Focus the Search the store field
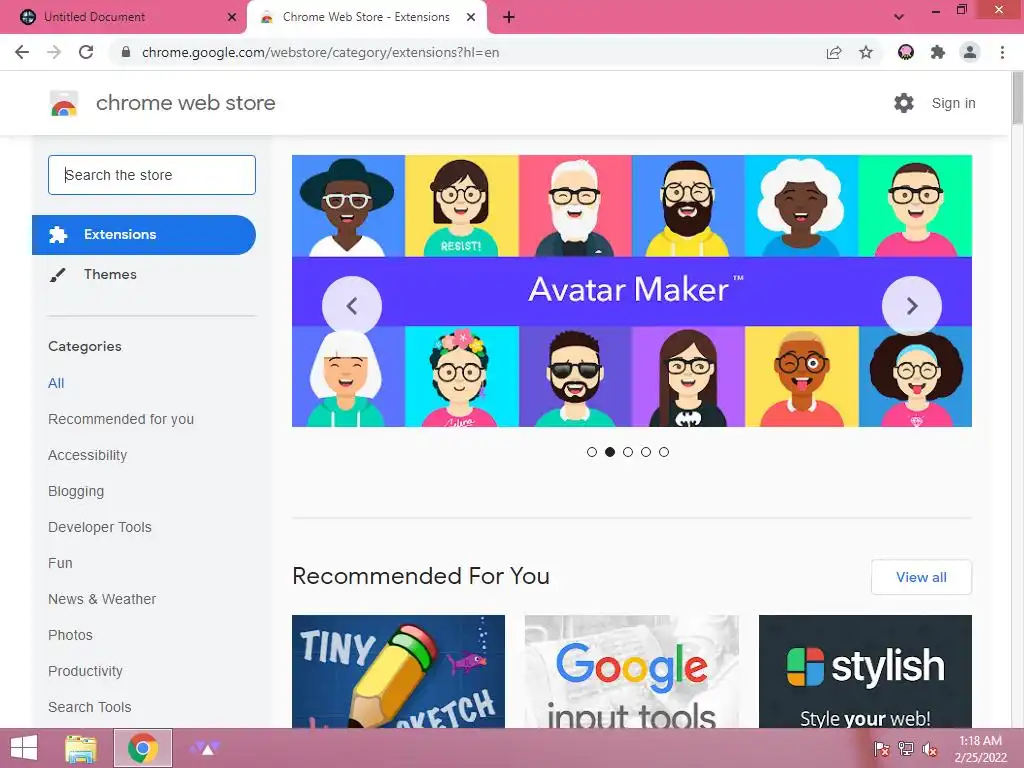Screen dimensions: 1024x768 tap(152, 175)
